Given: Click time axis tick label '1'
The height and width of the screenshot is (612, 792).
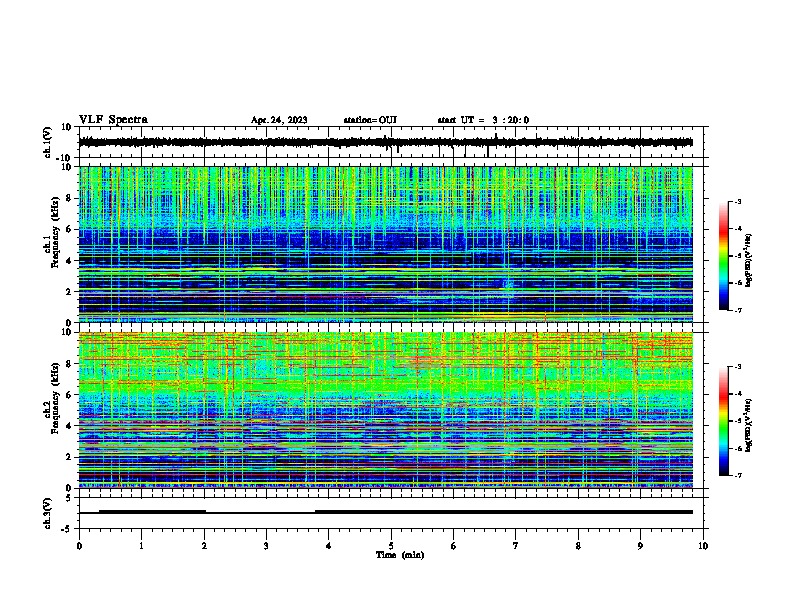Looking at the screenshot, I should (x=141, y=546).
